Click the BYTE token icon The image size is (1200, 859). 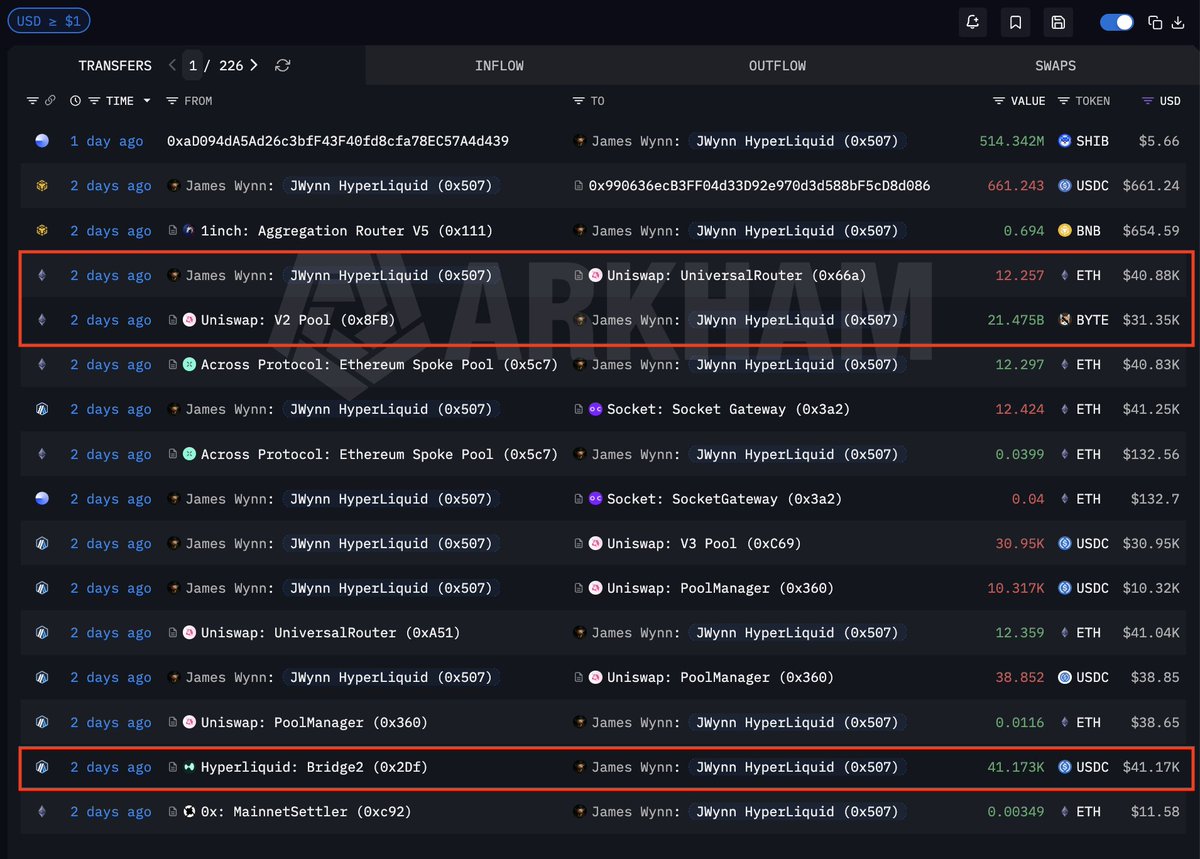(1065, 320)
